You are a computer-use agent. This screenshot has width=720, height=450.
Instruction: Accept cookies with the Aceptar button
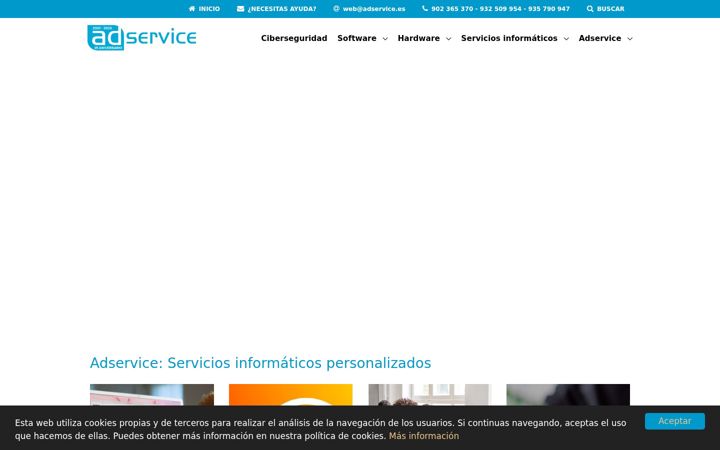coord(675,421)
